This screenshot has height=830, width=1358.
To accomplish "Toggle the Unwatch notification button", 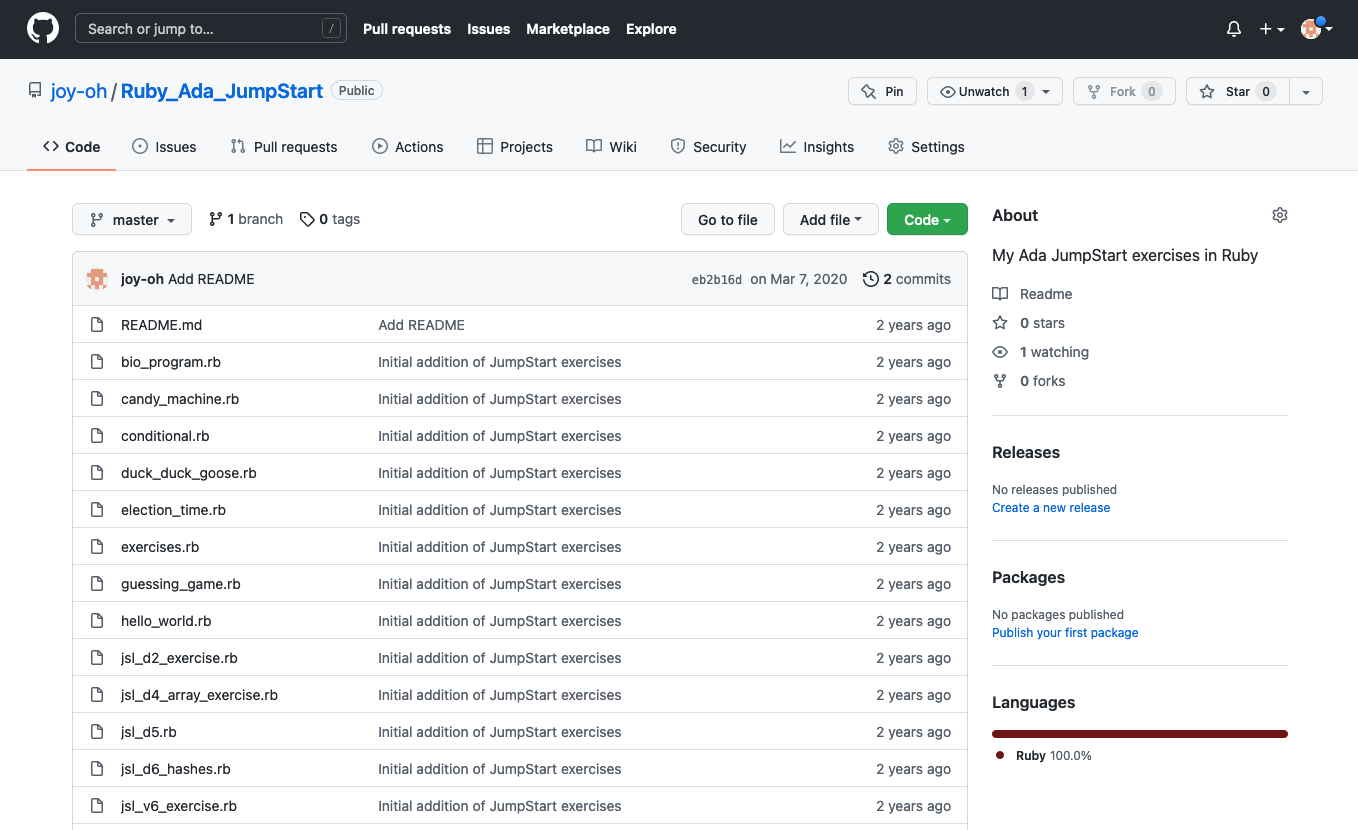I will coord(984,91).
